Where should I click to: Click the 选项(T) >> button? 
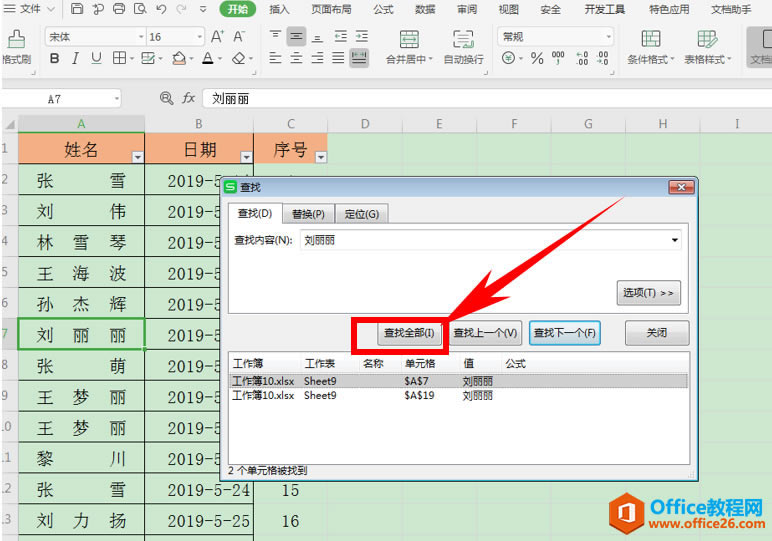pos(648,293)
